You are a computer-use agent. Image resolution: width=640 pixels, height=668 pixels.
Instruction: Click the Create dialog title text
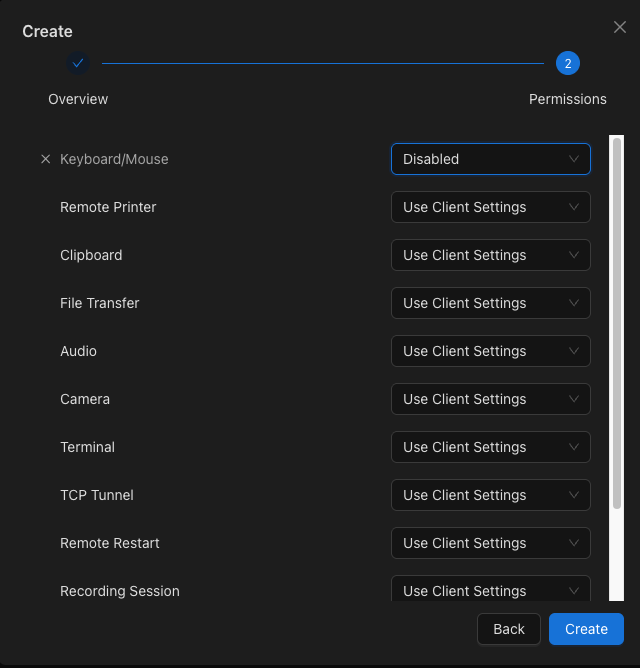[x=47, y=32]
